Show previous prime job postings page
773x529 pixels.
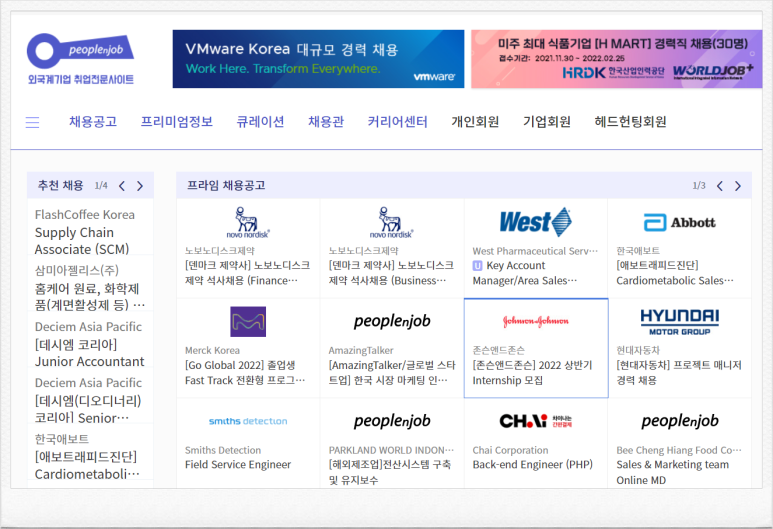click(x=720, y=186)
